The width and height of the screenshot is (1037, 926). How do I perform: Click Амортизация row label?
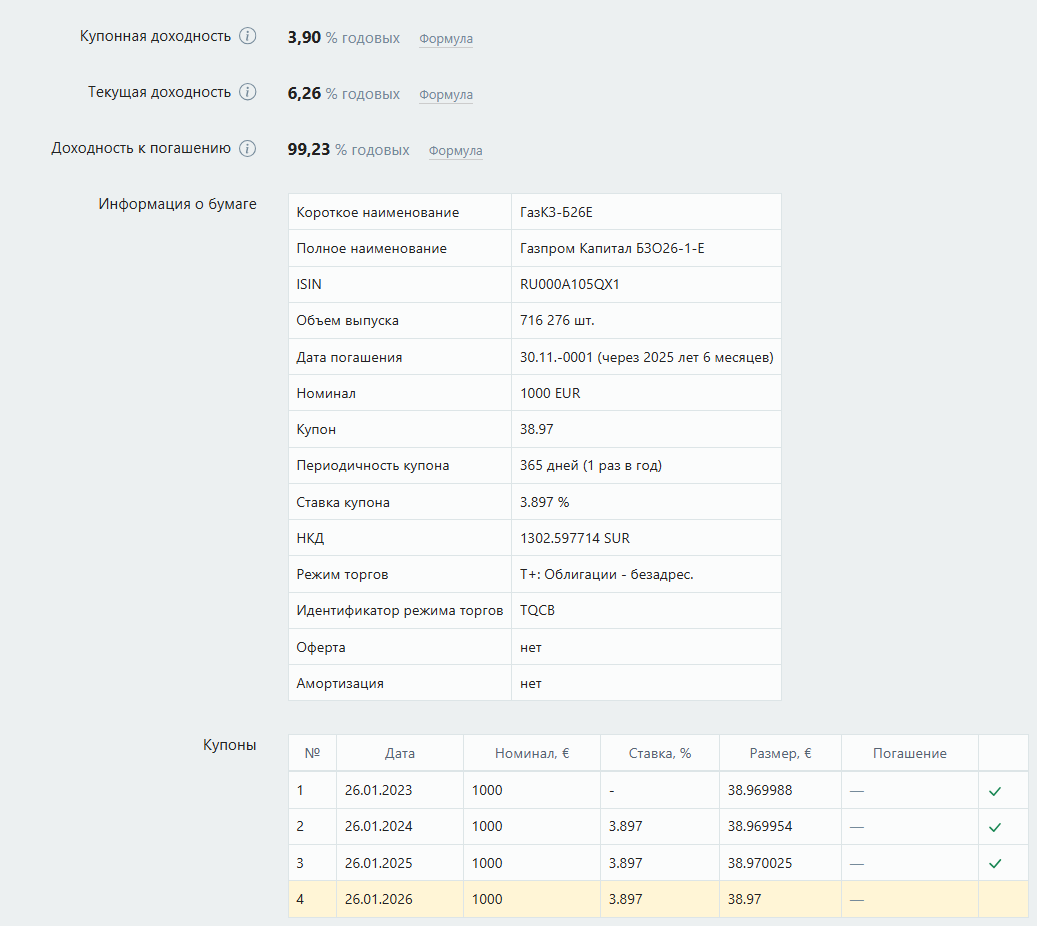pos(340,683)
